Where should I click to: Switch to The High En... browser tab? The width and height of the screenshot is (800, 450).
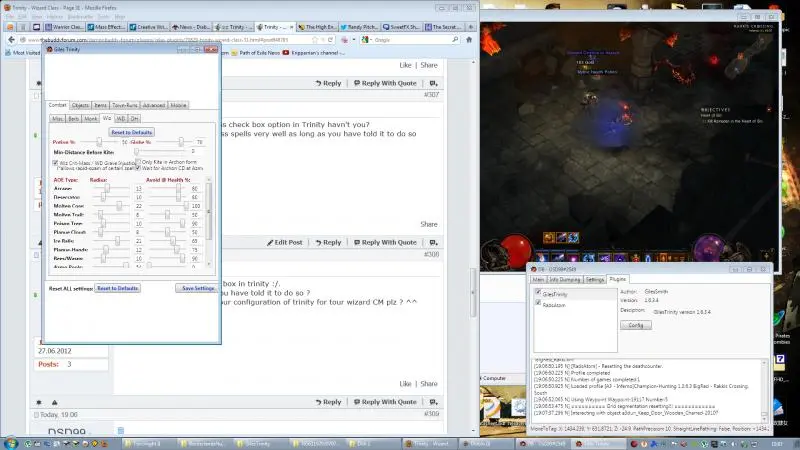[317, 27]
